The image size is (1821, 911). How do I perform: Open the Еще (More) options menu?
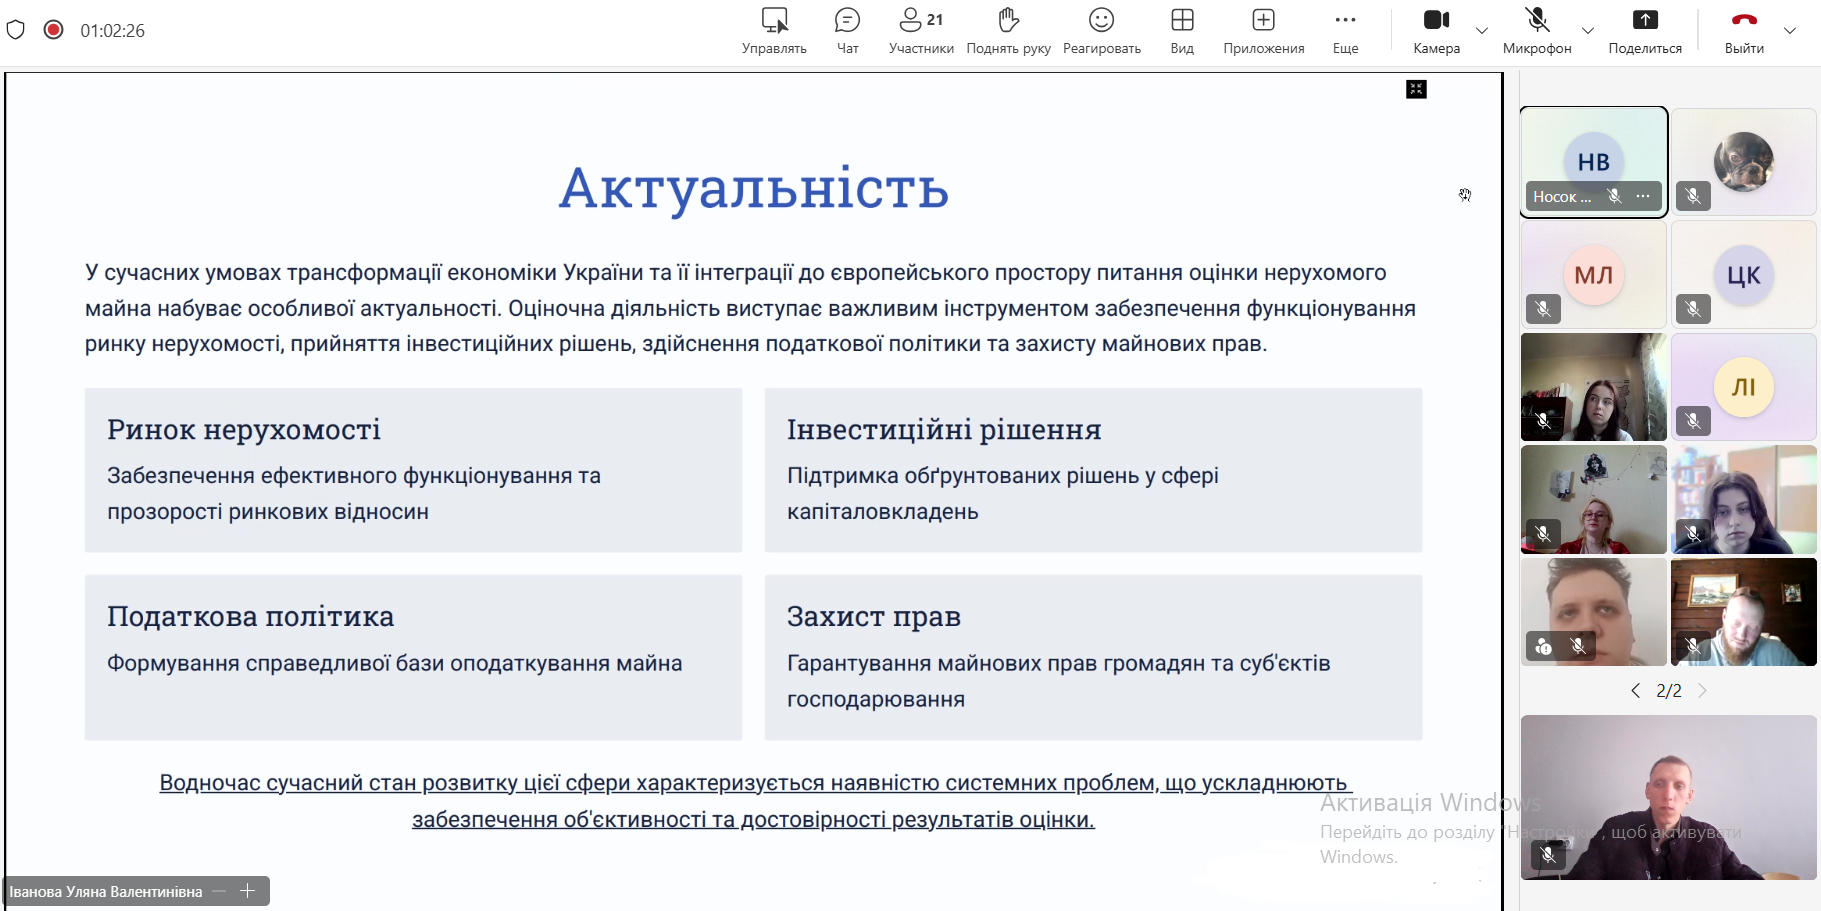(x=1345, y=30)
